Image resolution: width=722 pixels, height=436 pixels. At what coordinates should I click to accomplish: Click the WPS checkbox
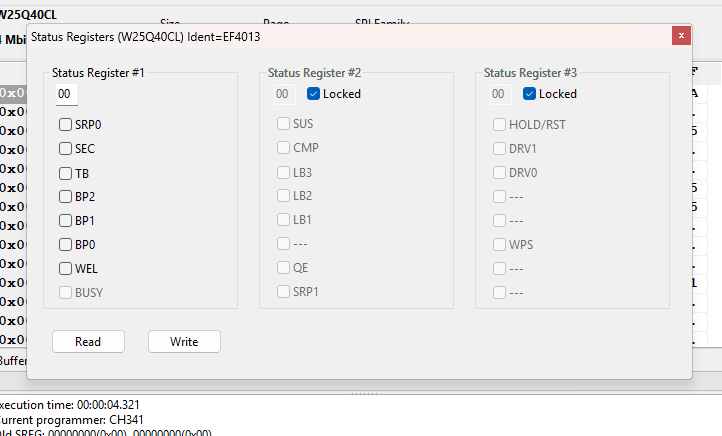pyautogui.click(x=499, y=244)
